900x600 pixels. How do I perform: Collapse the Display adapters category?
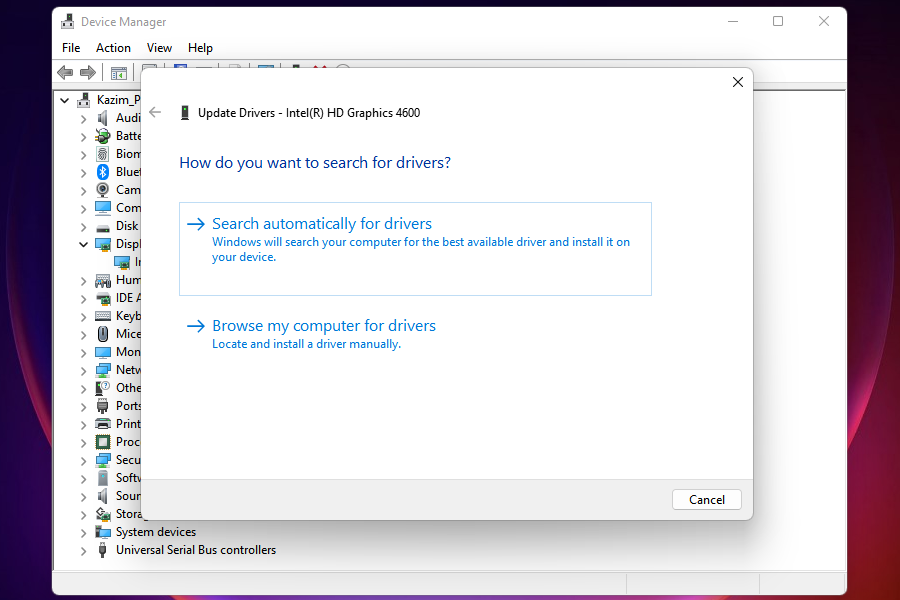(x=83, y=244)
